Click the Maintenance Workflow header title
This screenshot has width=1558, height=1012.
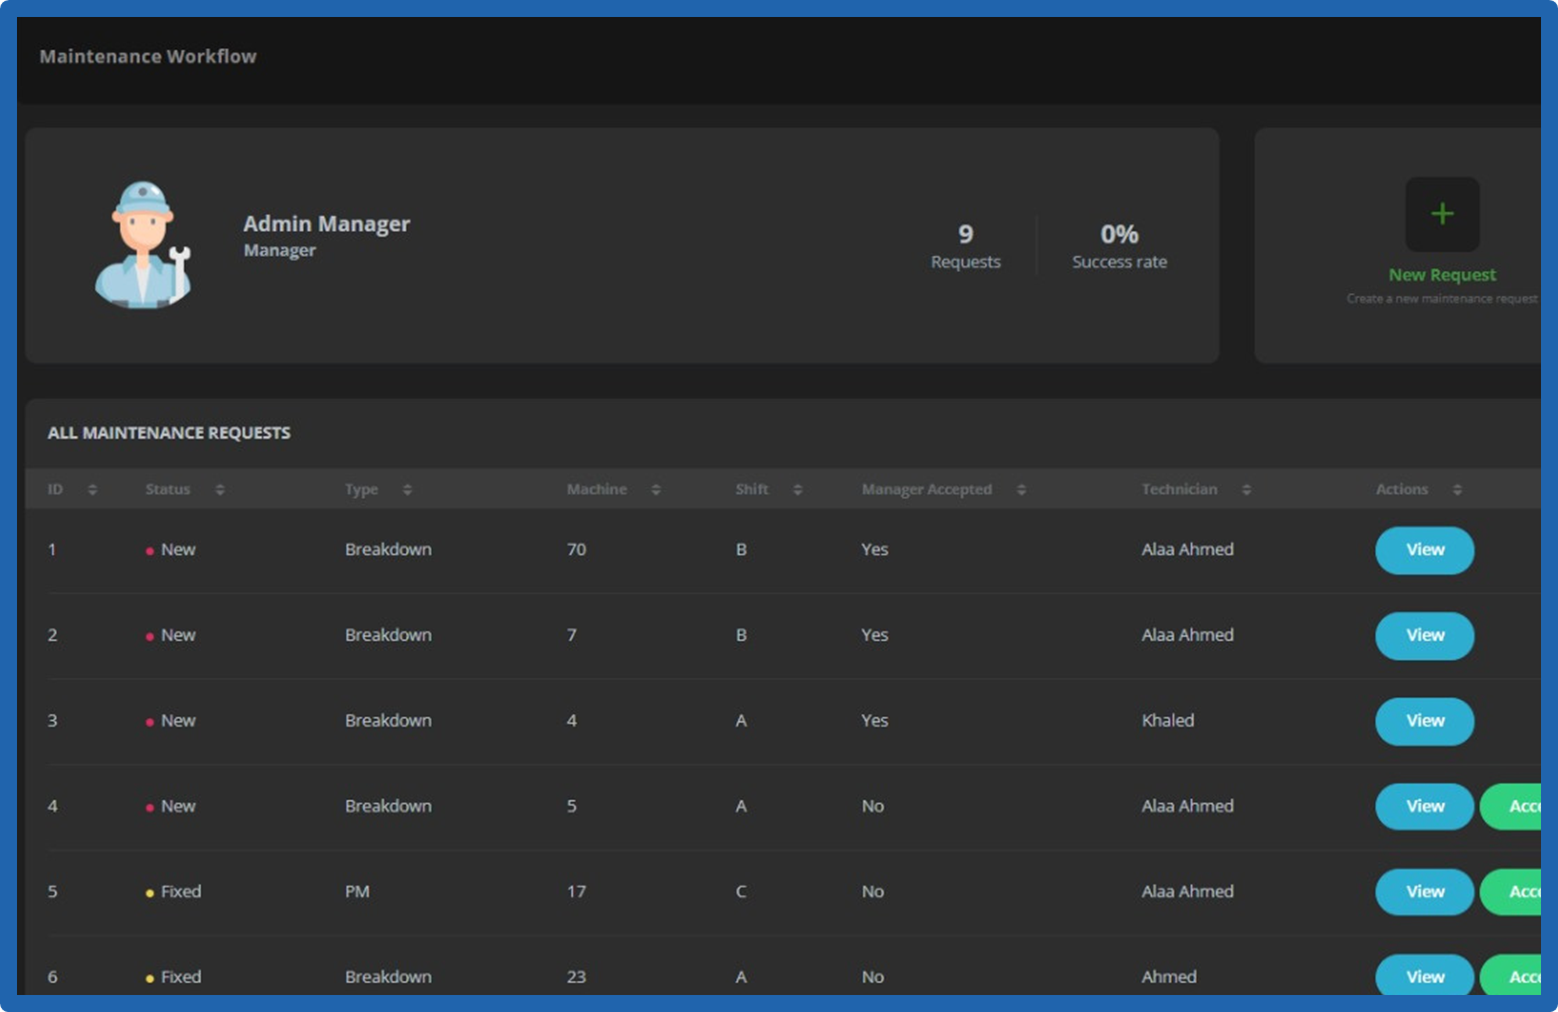(148, 57)
